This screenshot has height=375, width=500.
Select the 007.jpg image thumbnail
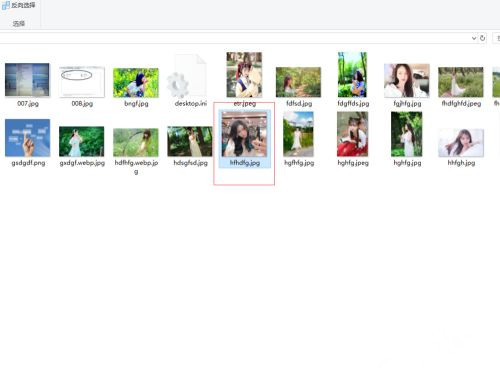click(27, 80)
